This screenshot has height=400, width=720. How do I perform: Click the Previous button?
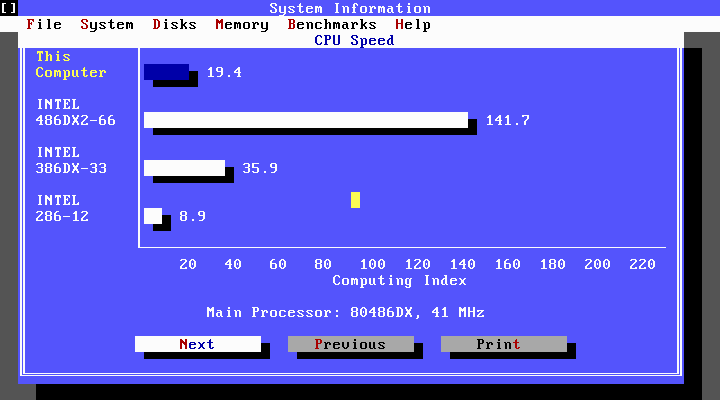click(x=351, y=344)
